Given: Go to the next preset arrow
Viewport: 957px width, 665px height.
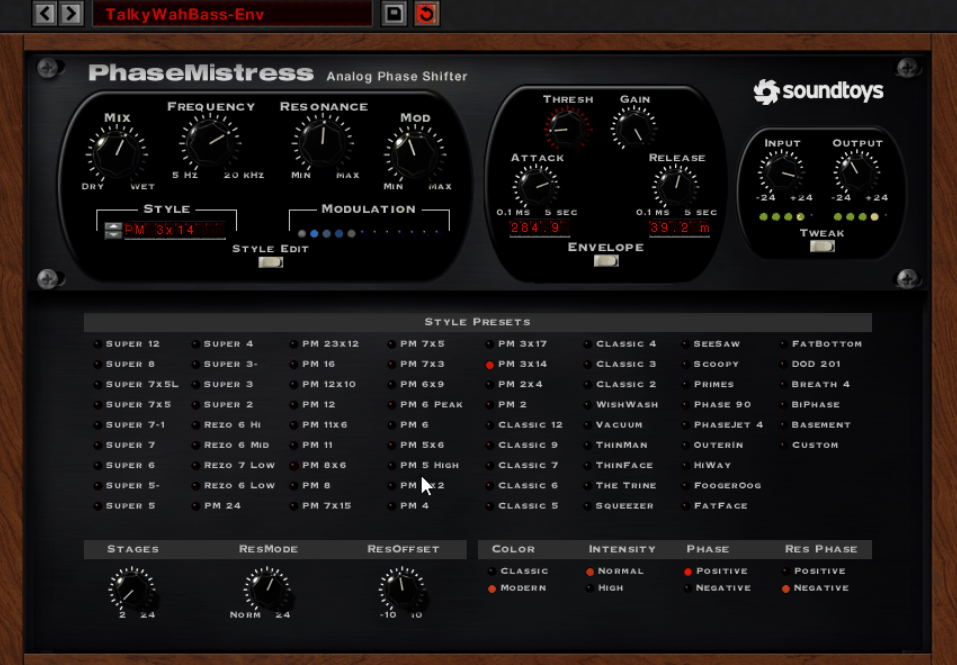Looking at the screenshot, I should (71, 13).
